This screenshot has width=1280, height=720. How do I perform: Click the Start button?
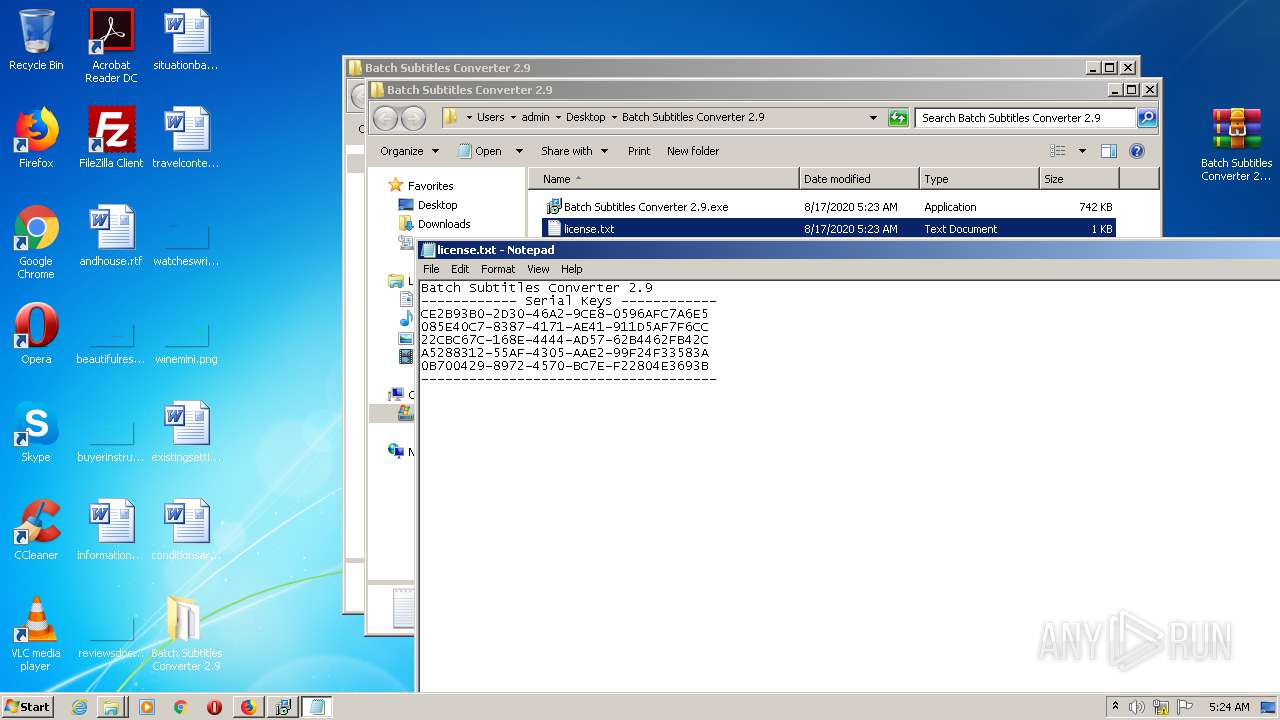click(x=28, y=707)
